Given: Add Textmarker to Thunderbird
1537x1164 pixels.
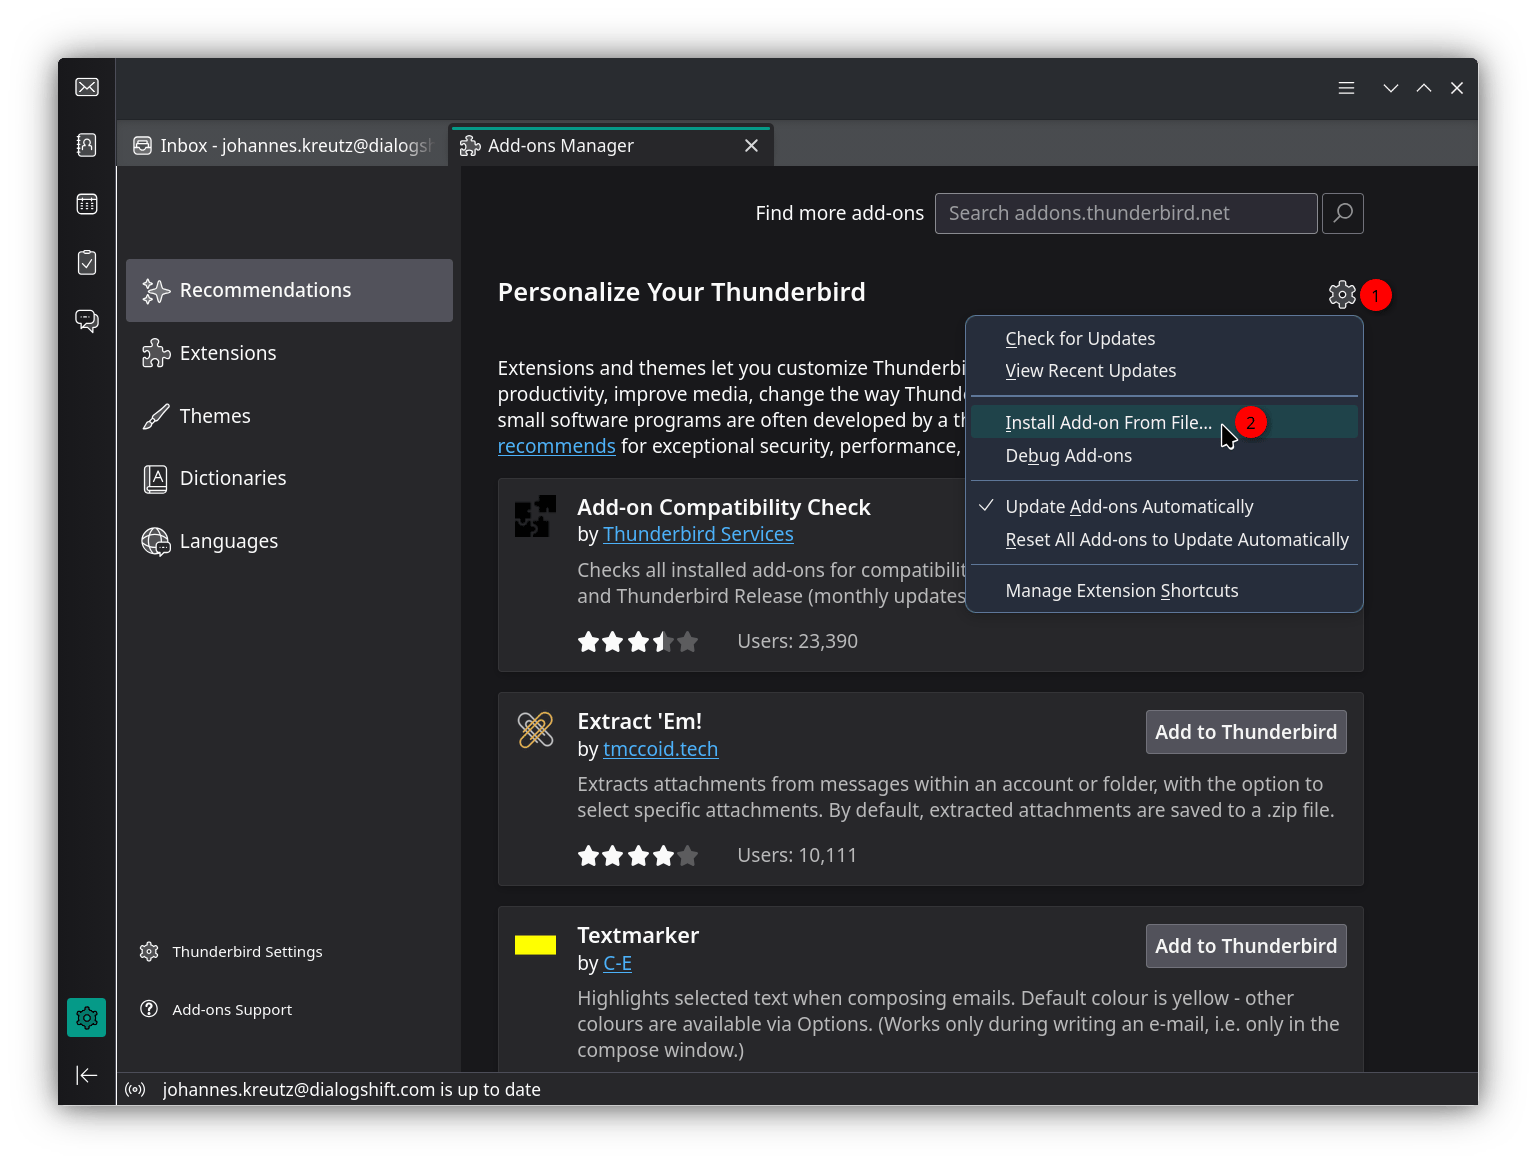Looking at the screenshot, I should tap(1246, 946).
